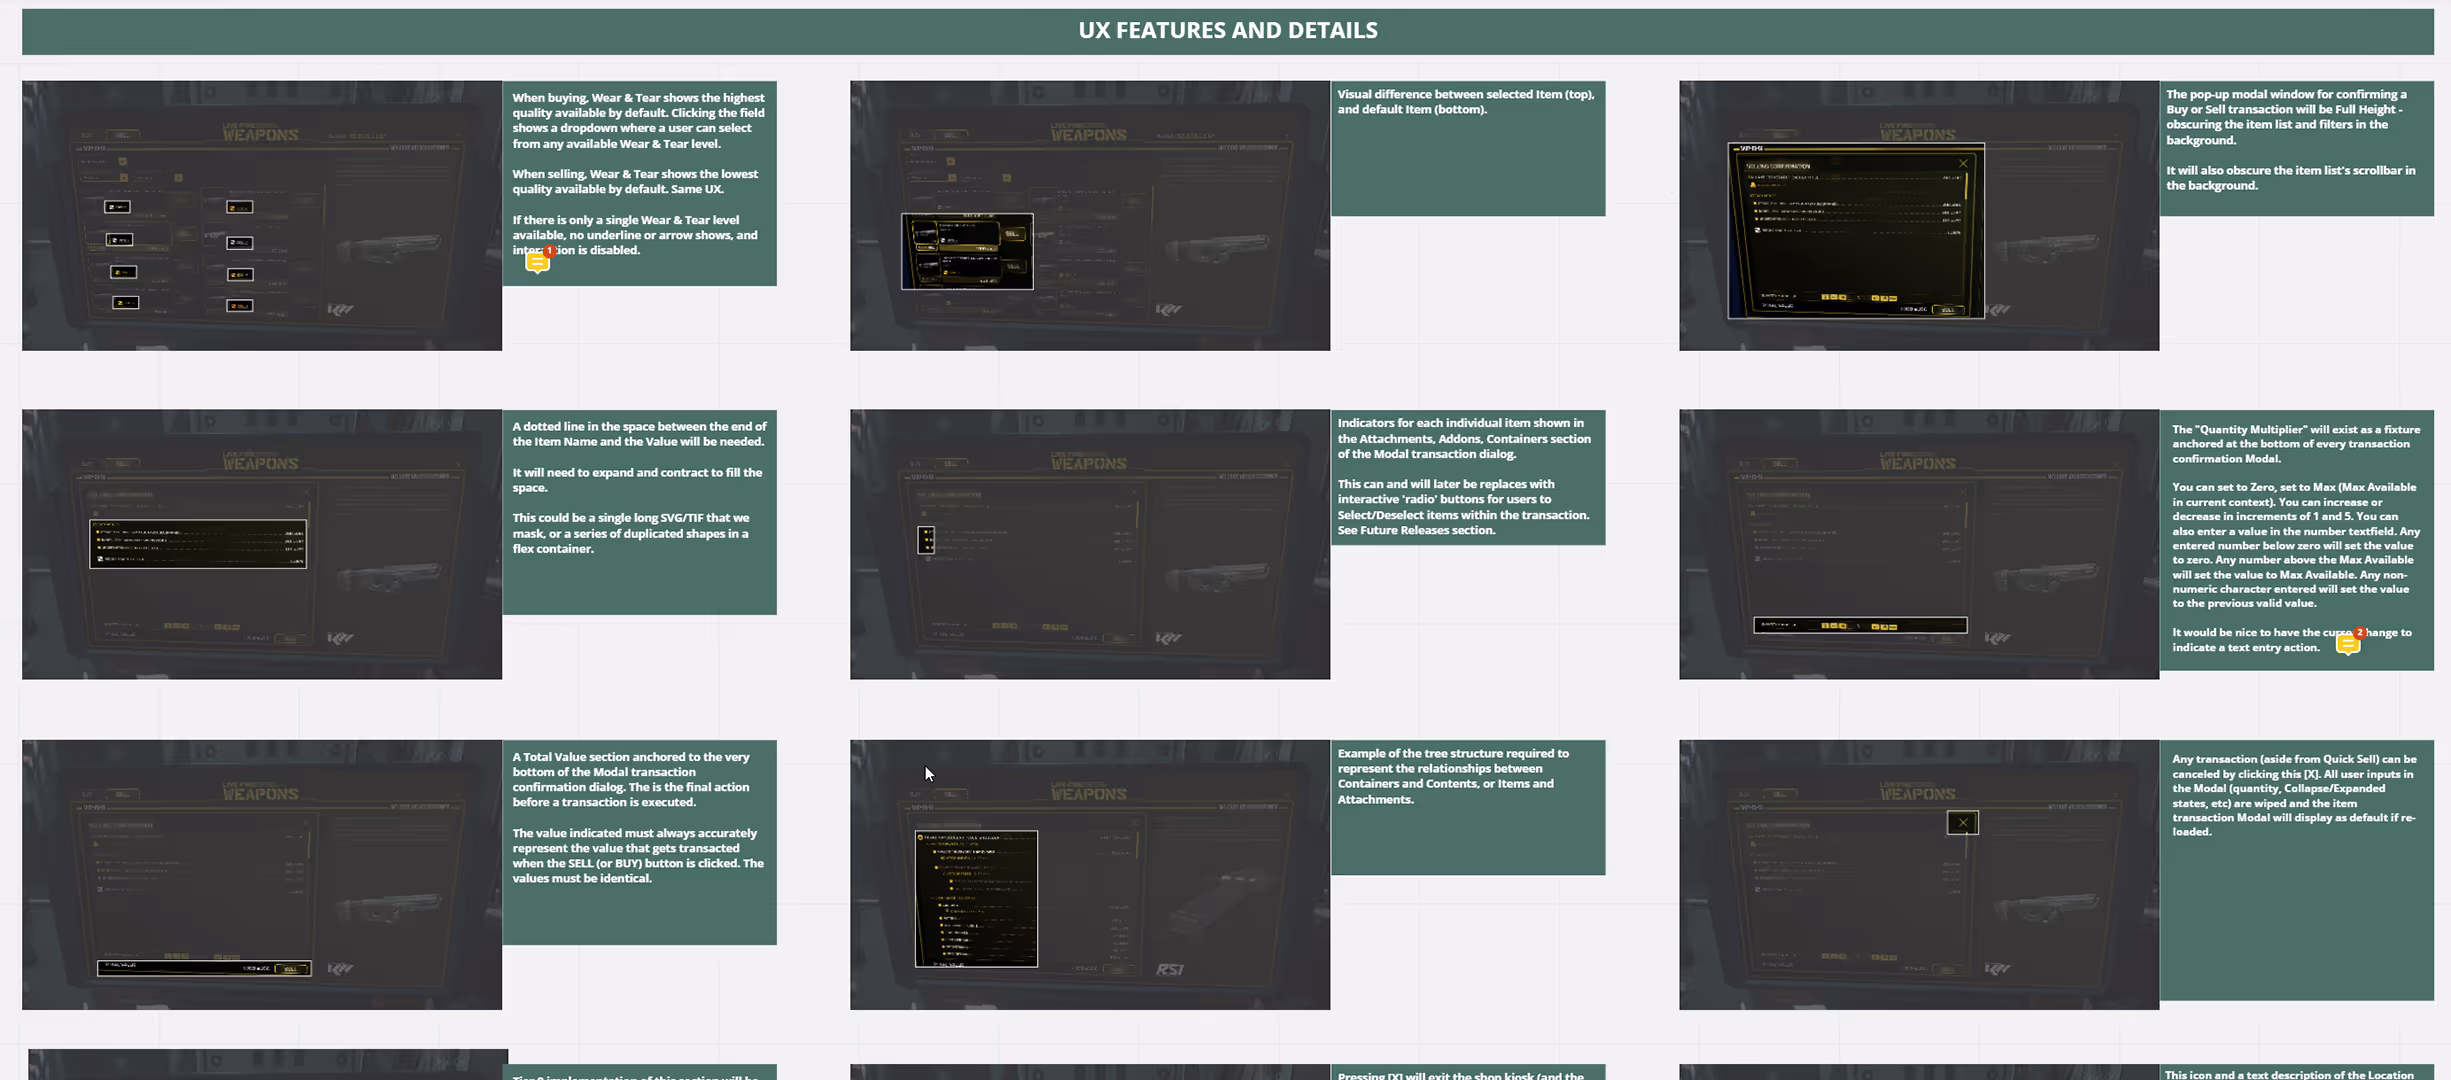
Task: Click the top-left highlighted Wear & Tear field
Action: (x=117, y=207)
